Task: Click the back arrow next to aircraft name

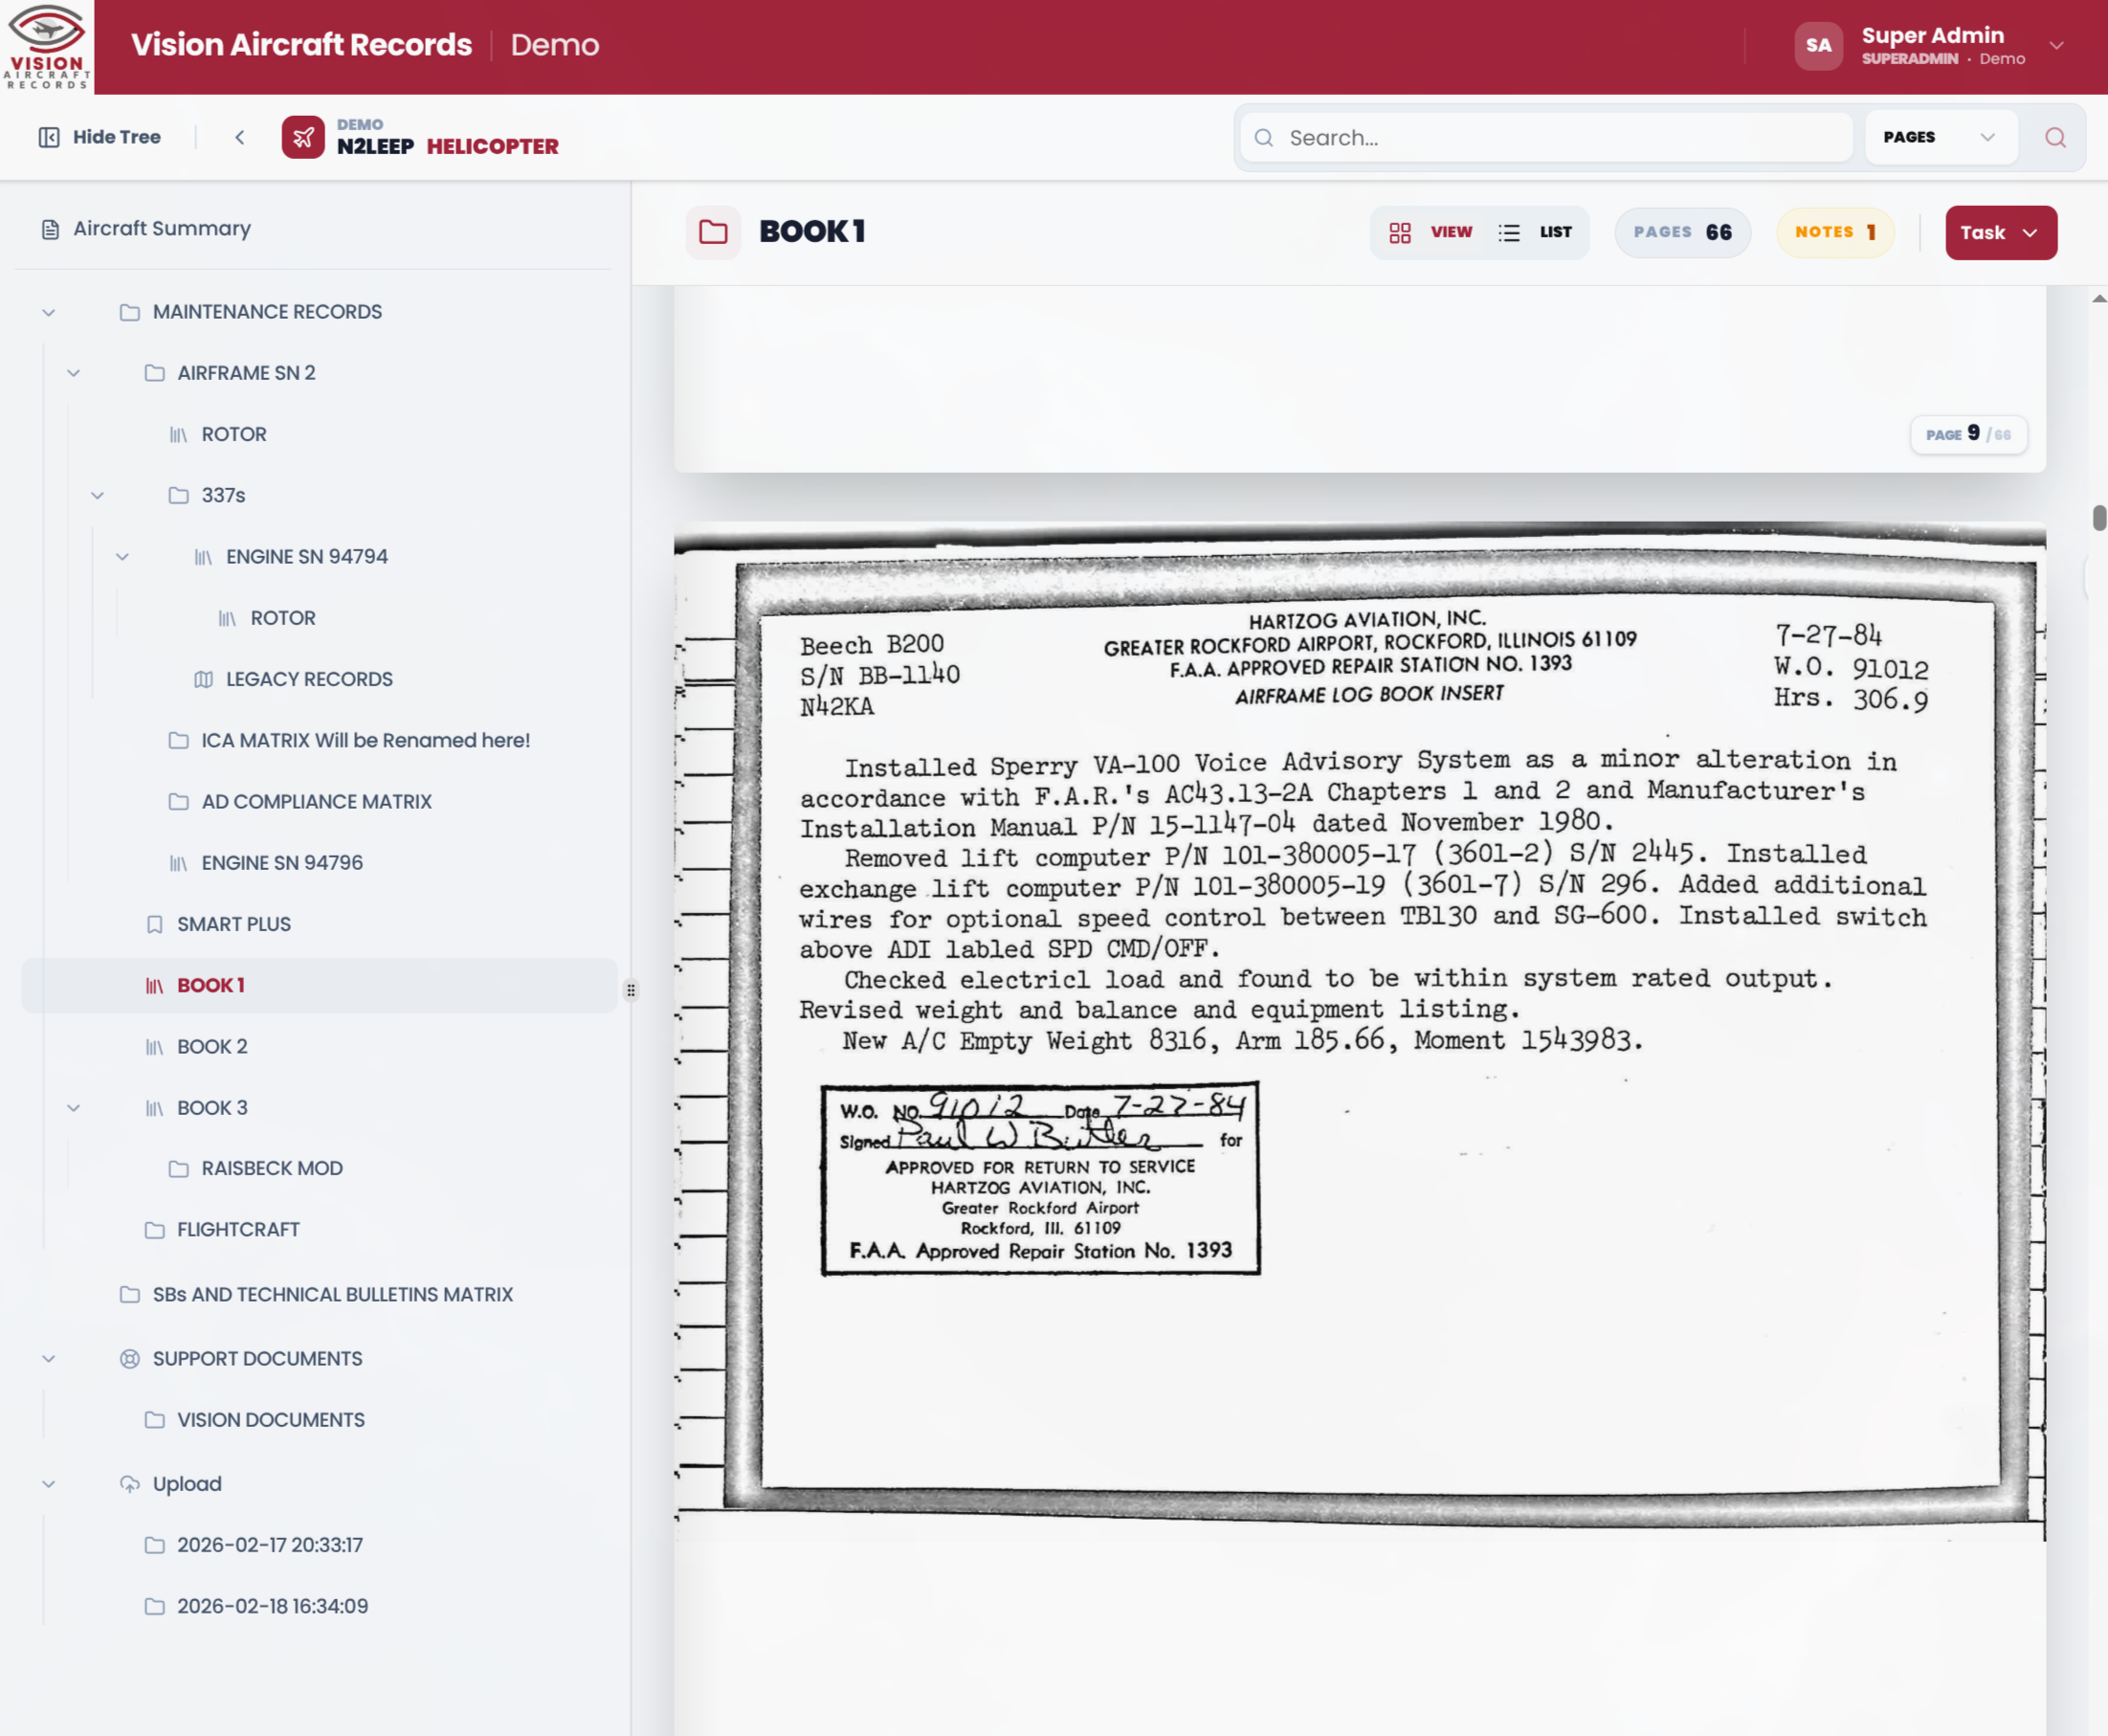Action: [x=240, y=137]
